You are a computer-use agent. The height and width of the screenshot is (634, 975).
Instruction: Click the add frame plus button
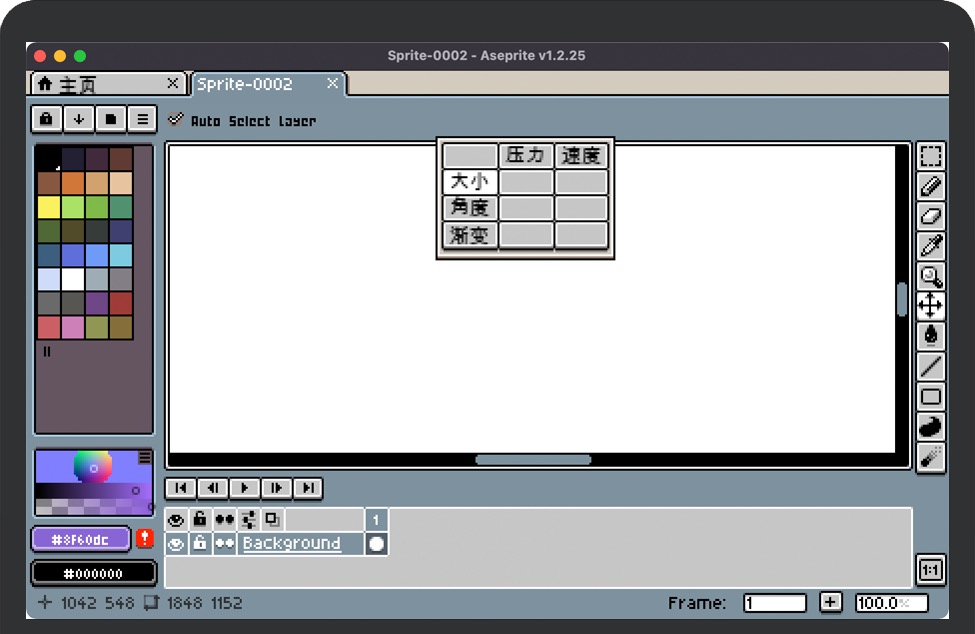(x=830, y=602)
